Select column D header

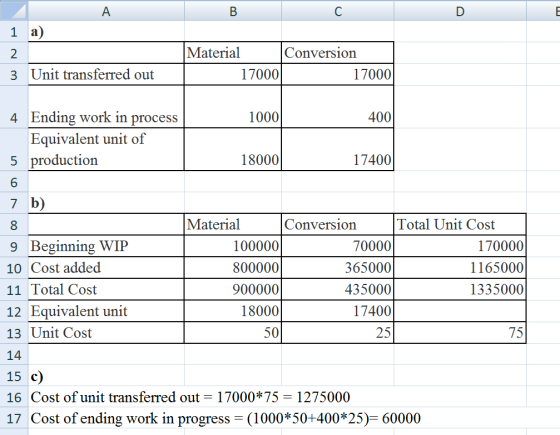pos(460,11)
